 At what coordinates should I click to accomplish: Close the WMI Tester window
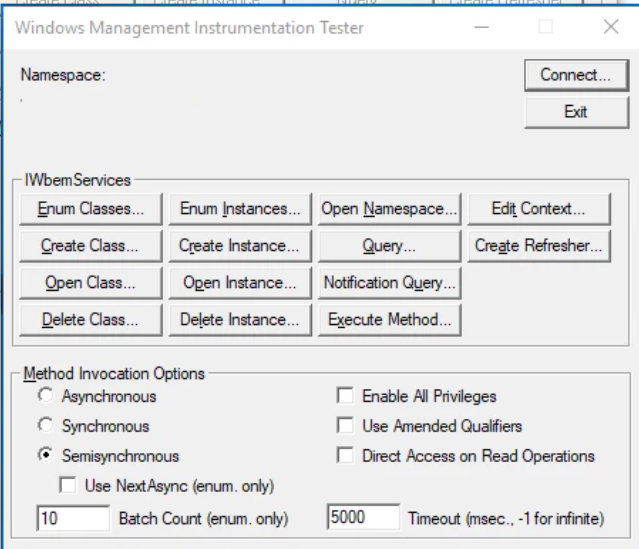click(611, 27)
